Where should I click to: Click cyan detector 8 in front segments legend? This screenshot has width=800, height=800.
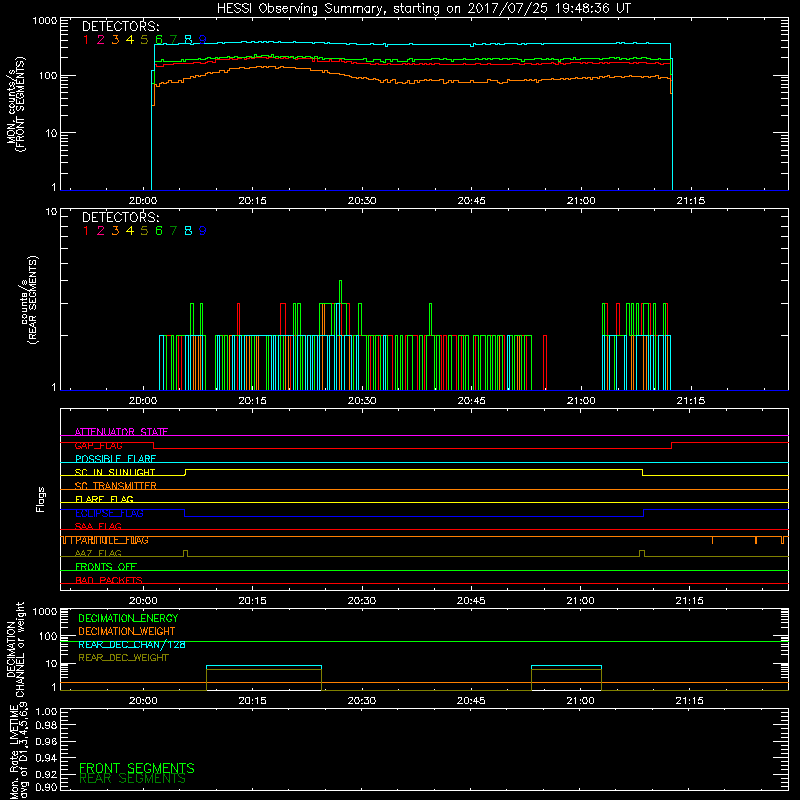tap(188, 40)
